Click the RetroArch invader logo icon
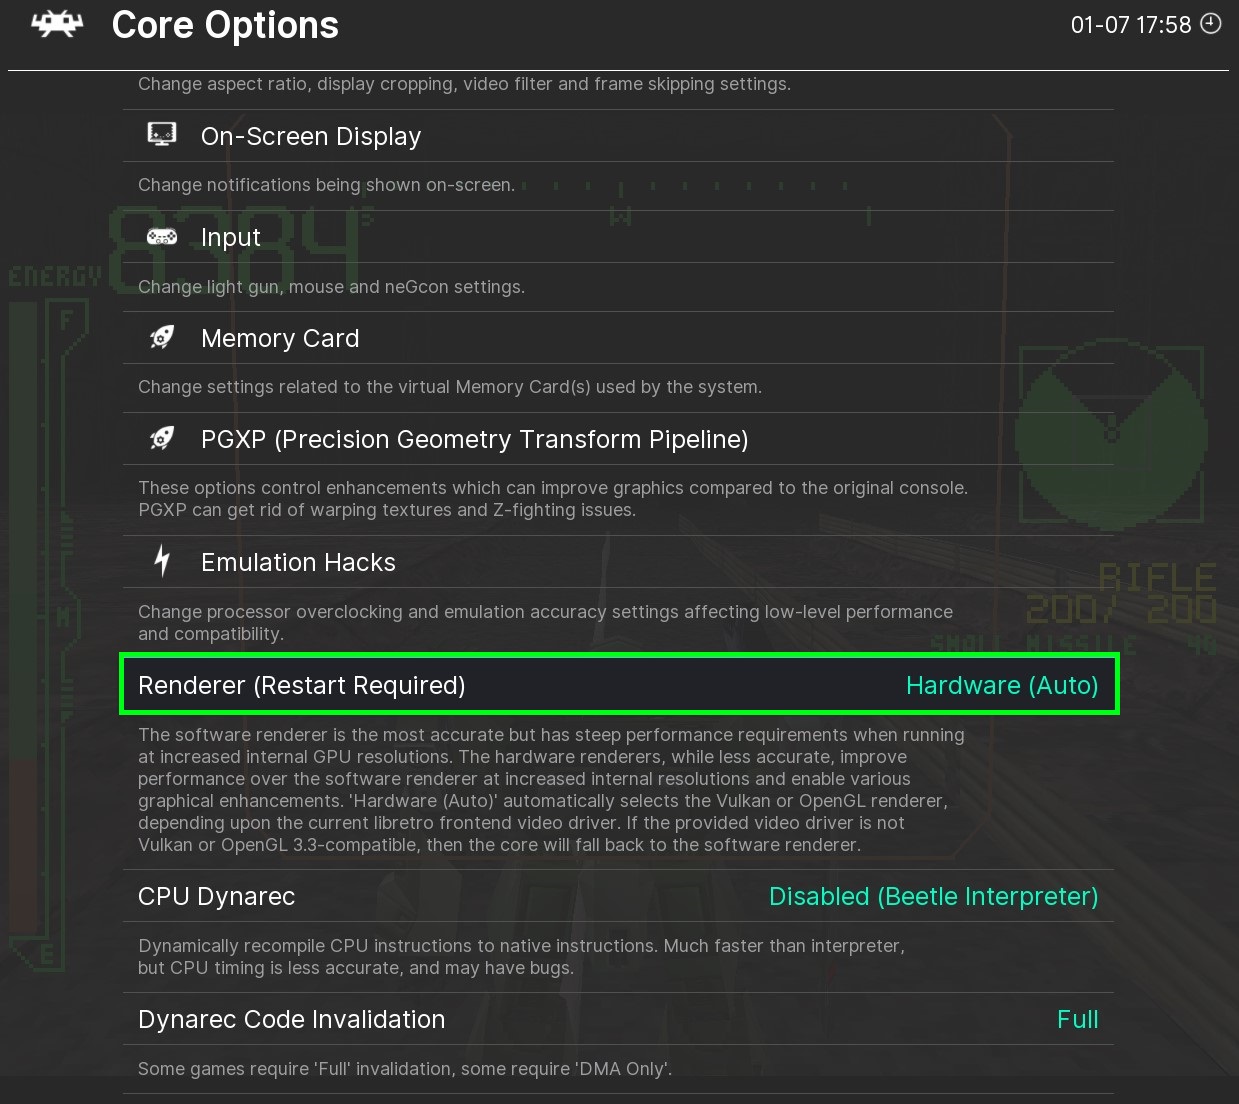Screen dimensions: 1239x1104 57,25
